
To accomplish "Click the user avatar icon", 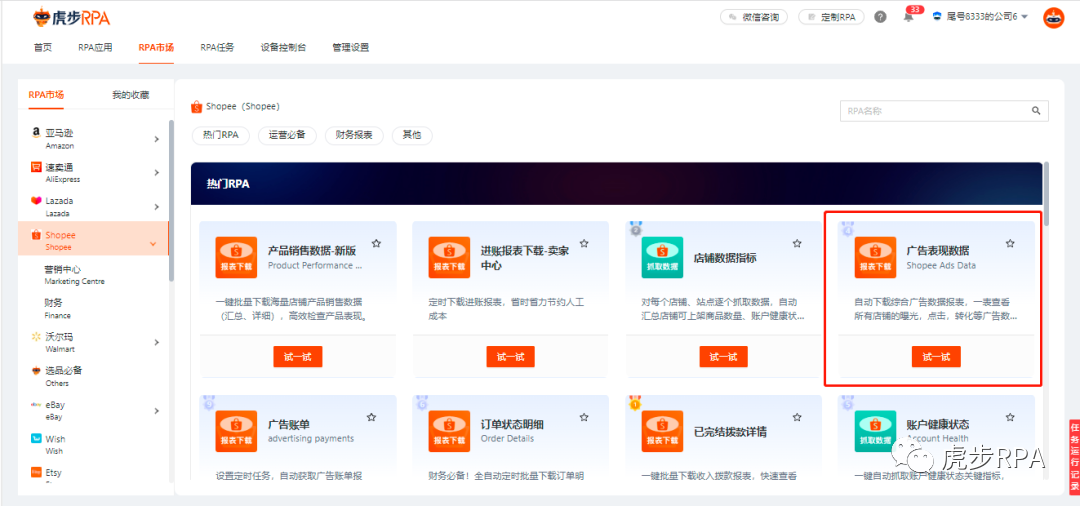I will 1053,18.
